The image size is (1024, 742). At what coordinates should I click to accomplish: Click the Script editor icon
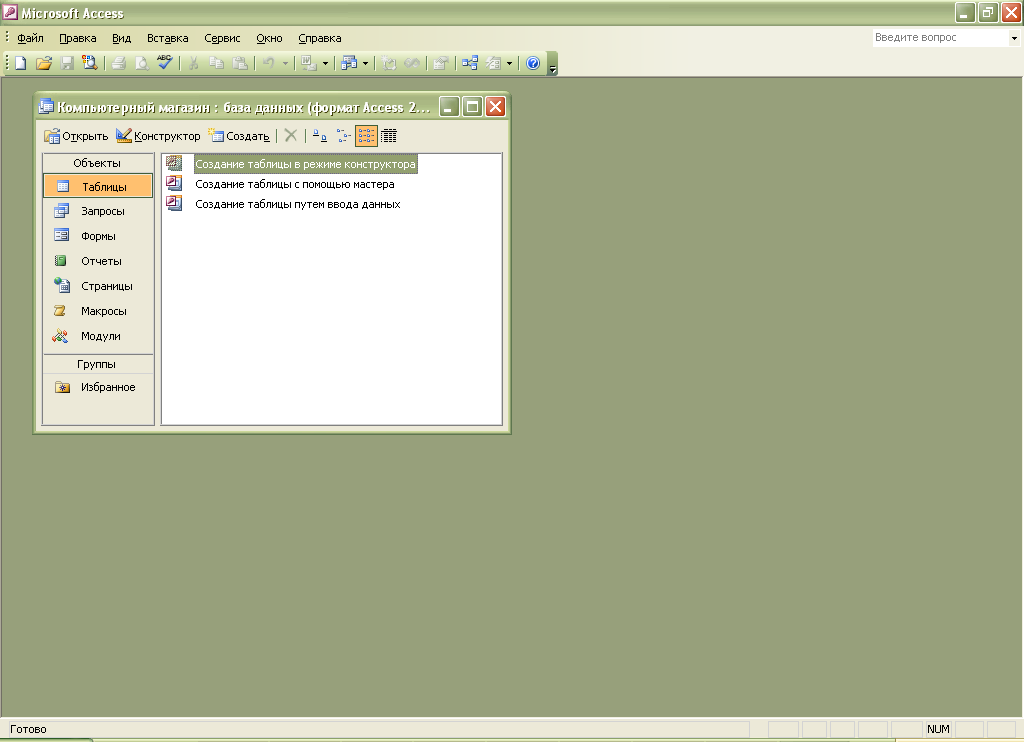pyautogui.click(x=412, y=63)
